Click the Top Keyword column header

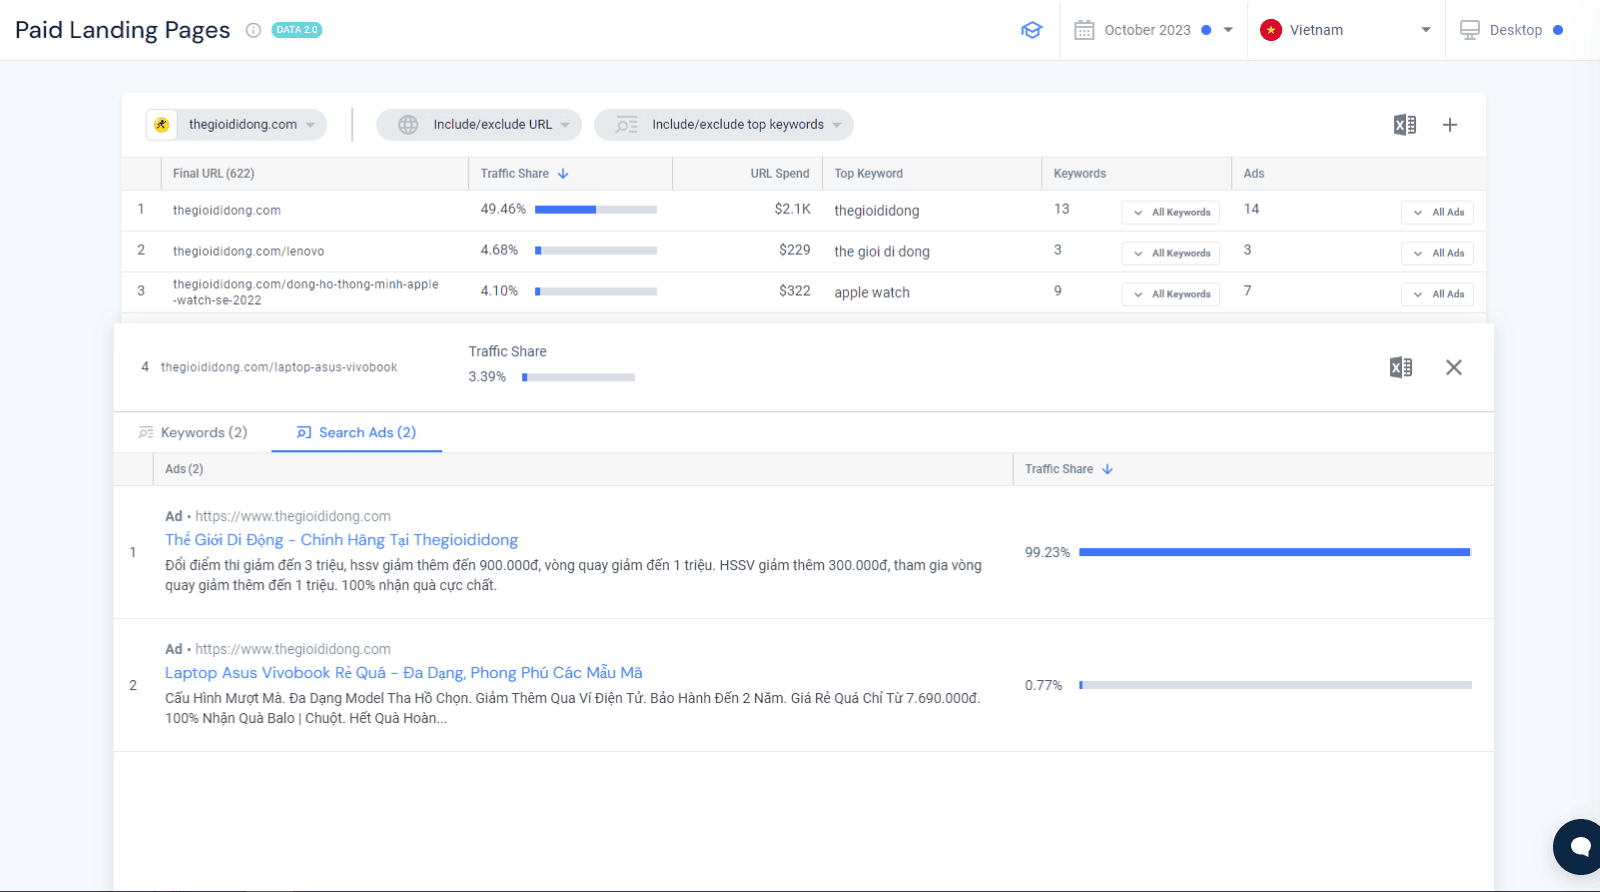(x=869, y=173)
